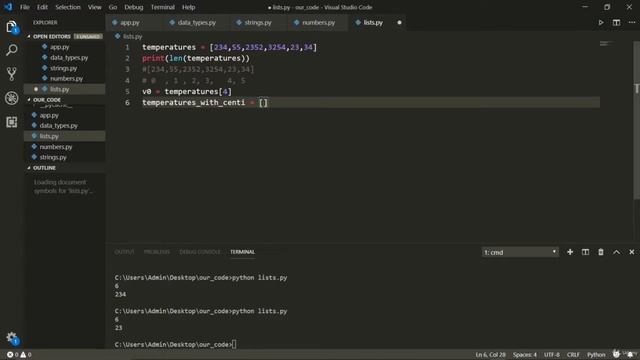This screenshot has width=640, height=360.
Task: Kill terminal with trash icon
Action: 601,252
